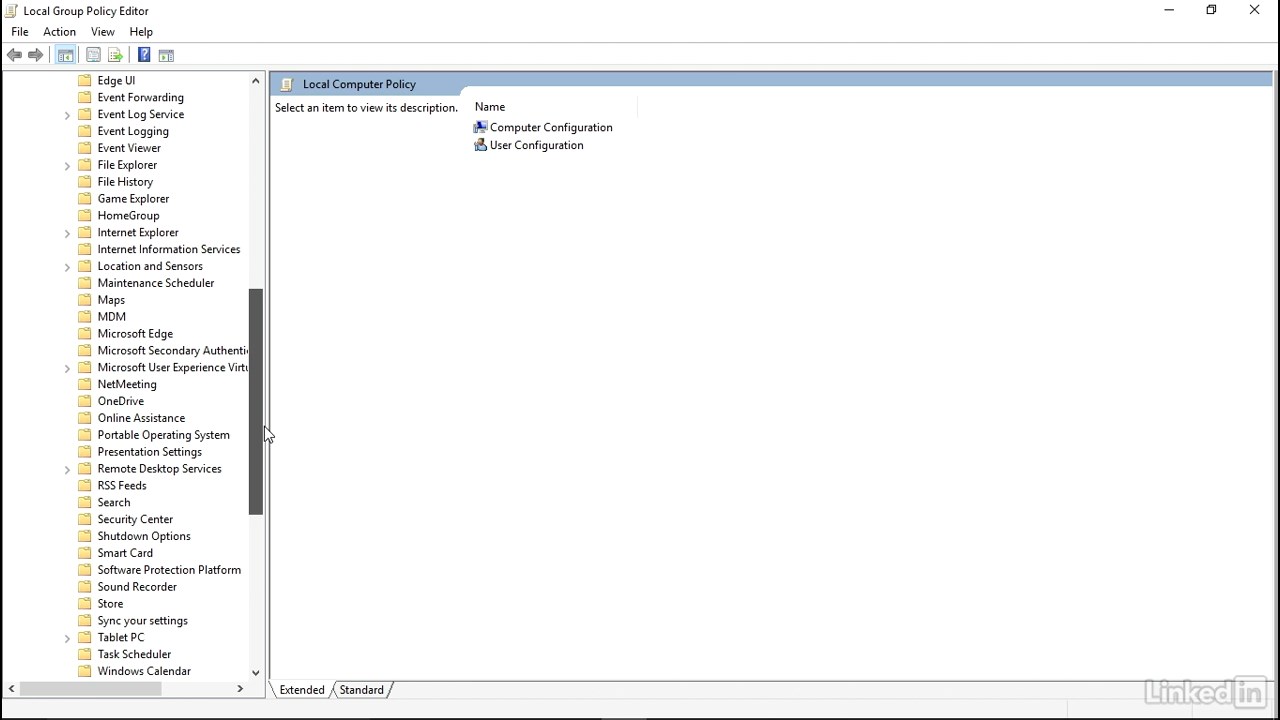Click the NetMeeting folder icon
The image size is (1280, 720).
point(85,384)
